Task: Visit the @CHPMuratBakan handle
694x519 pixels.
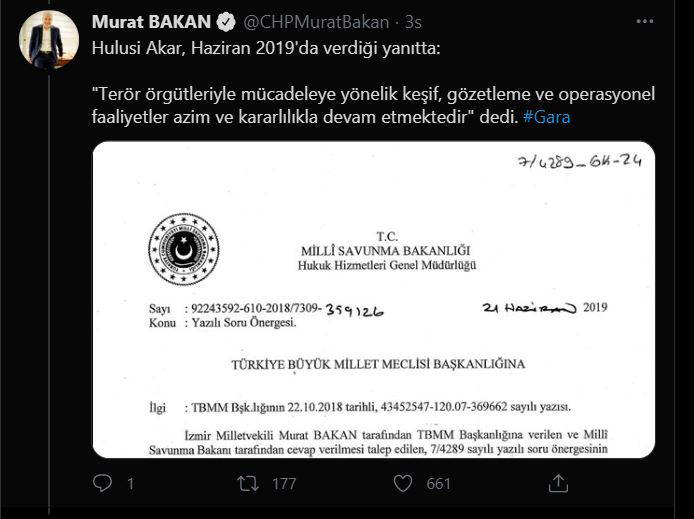Action: tap(316, 22)
